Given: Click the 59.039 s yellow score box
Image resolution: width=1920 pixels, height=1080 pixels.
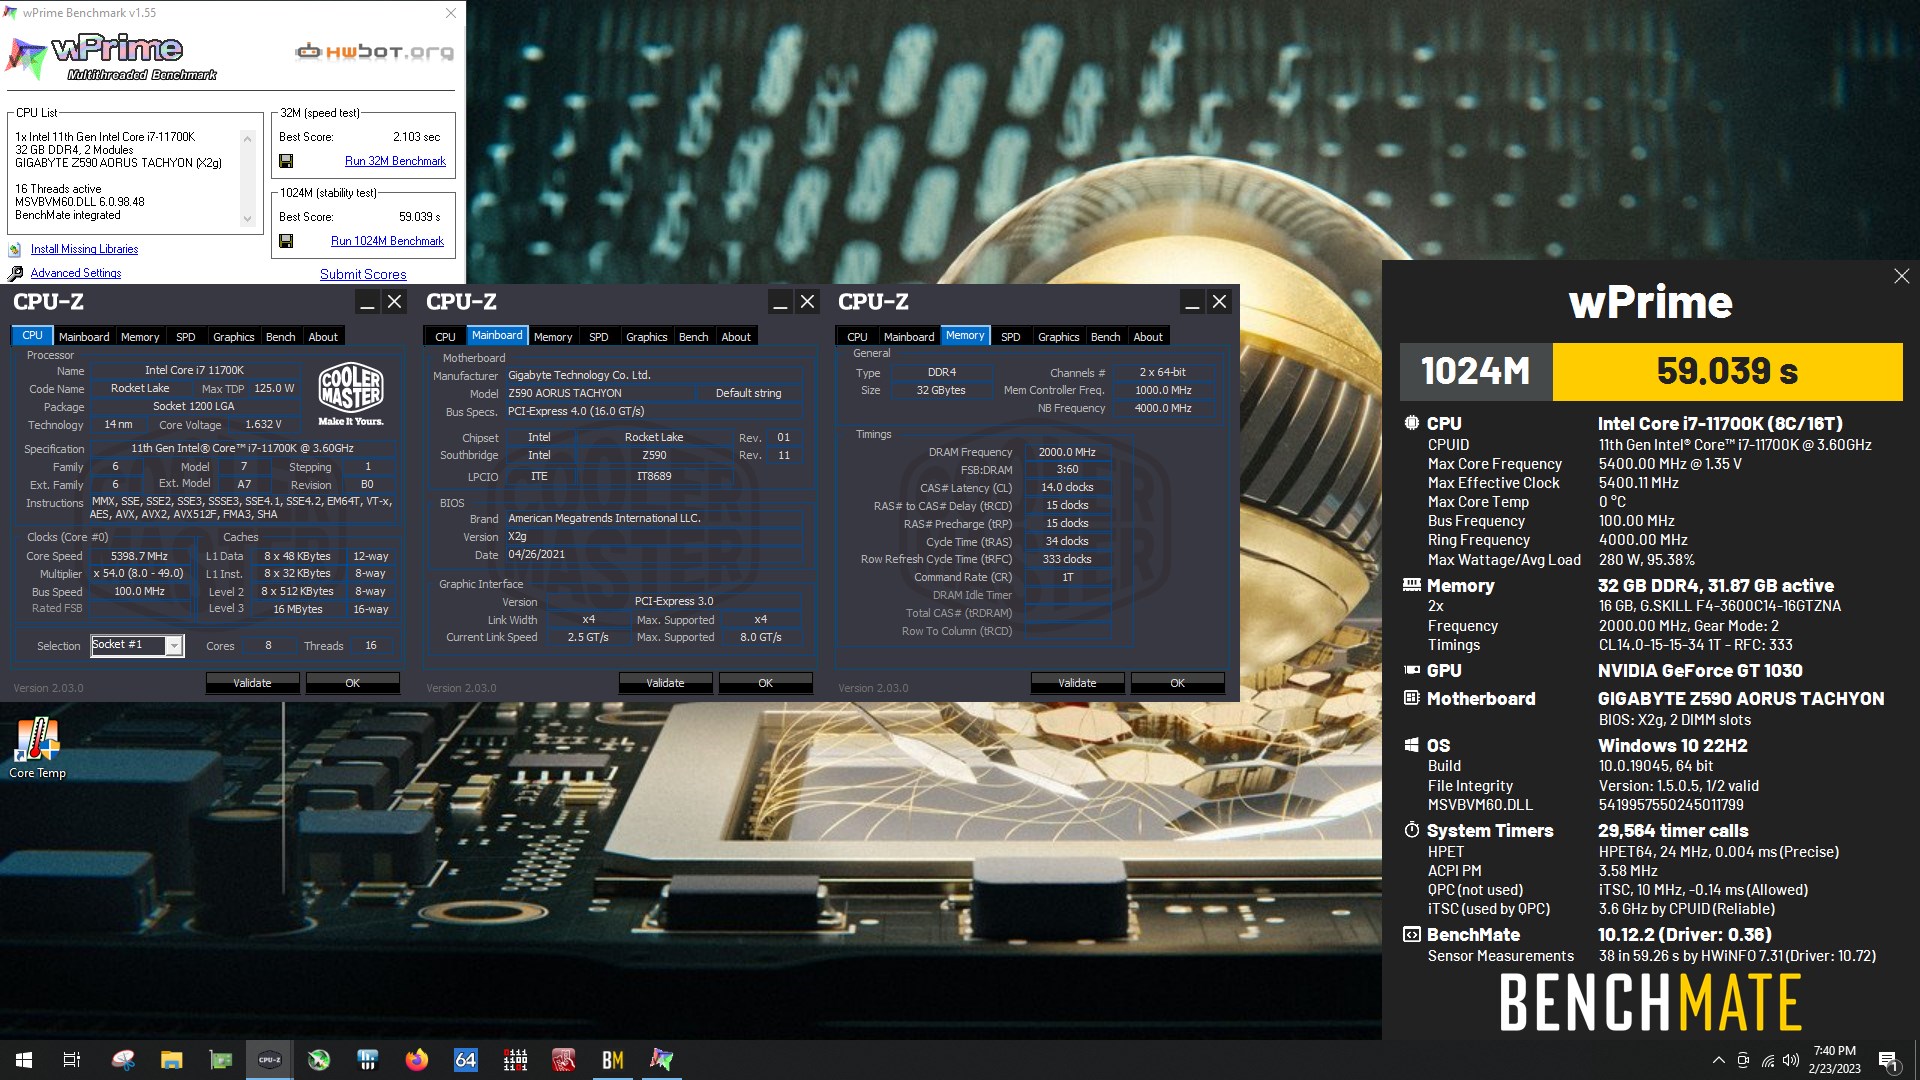Looking at the screenshot, I should [1727, 372].
